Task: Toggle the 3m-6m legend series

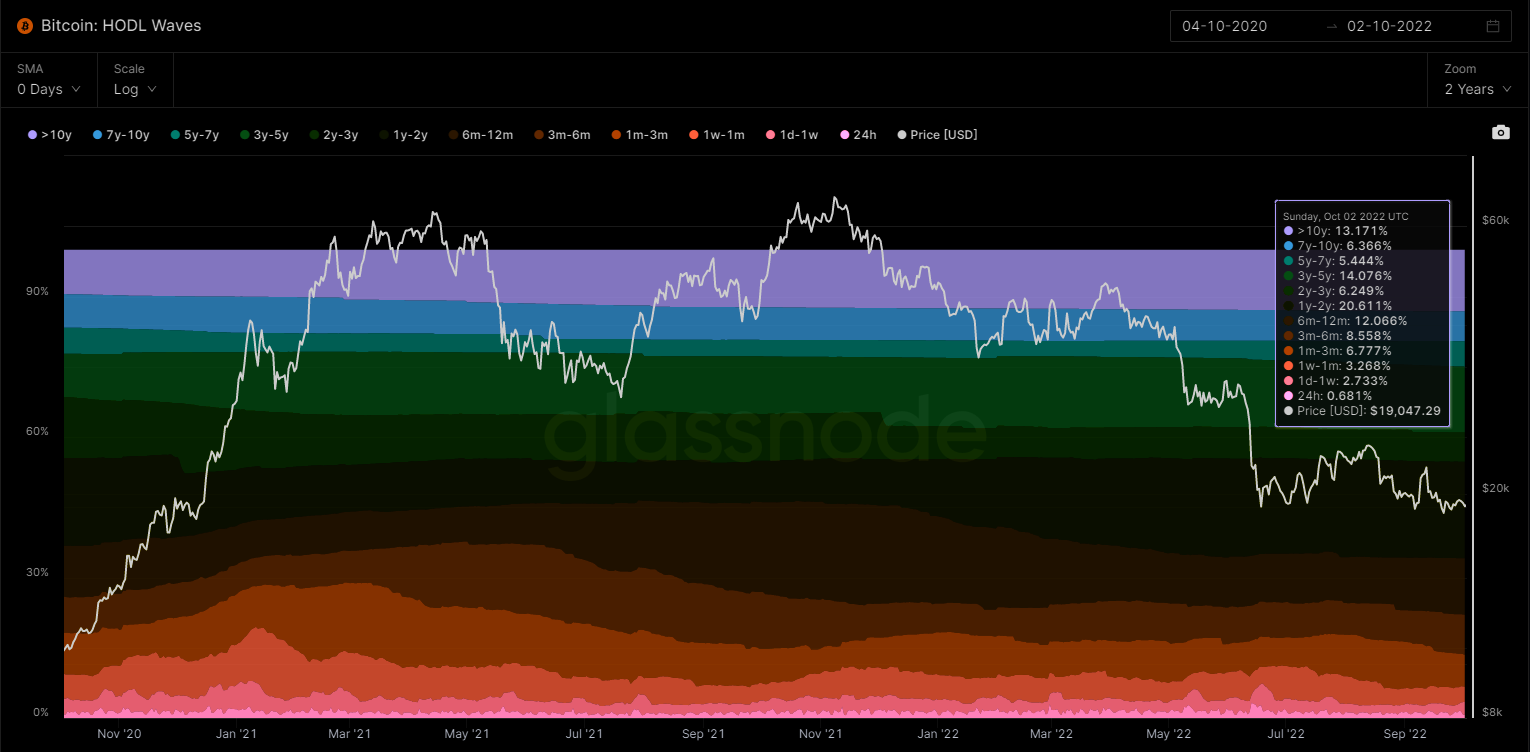Action: 562,134
